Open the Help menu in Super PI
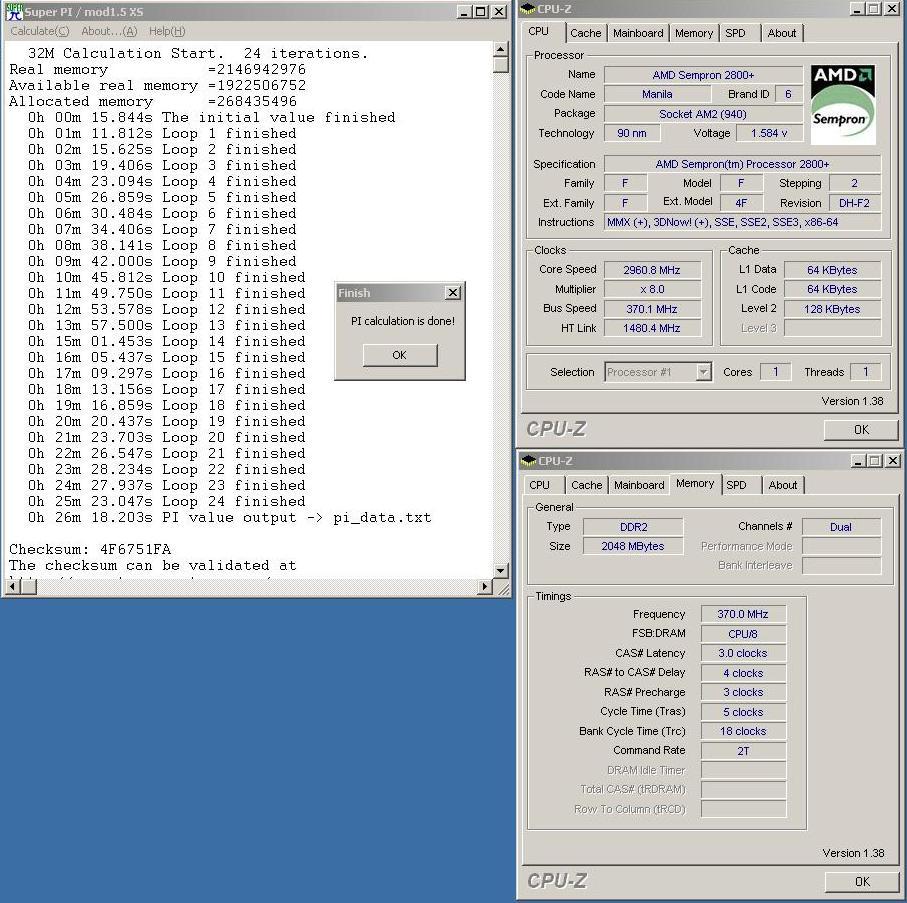907x903 pixels. coord(167,31)
